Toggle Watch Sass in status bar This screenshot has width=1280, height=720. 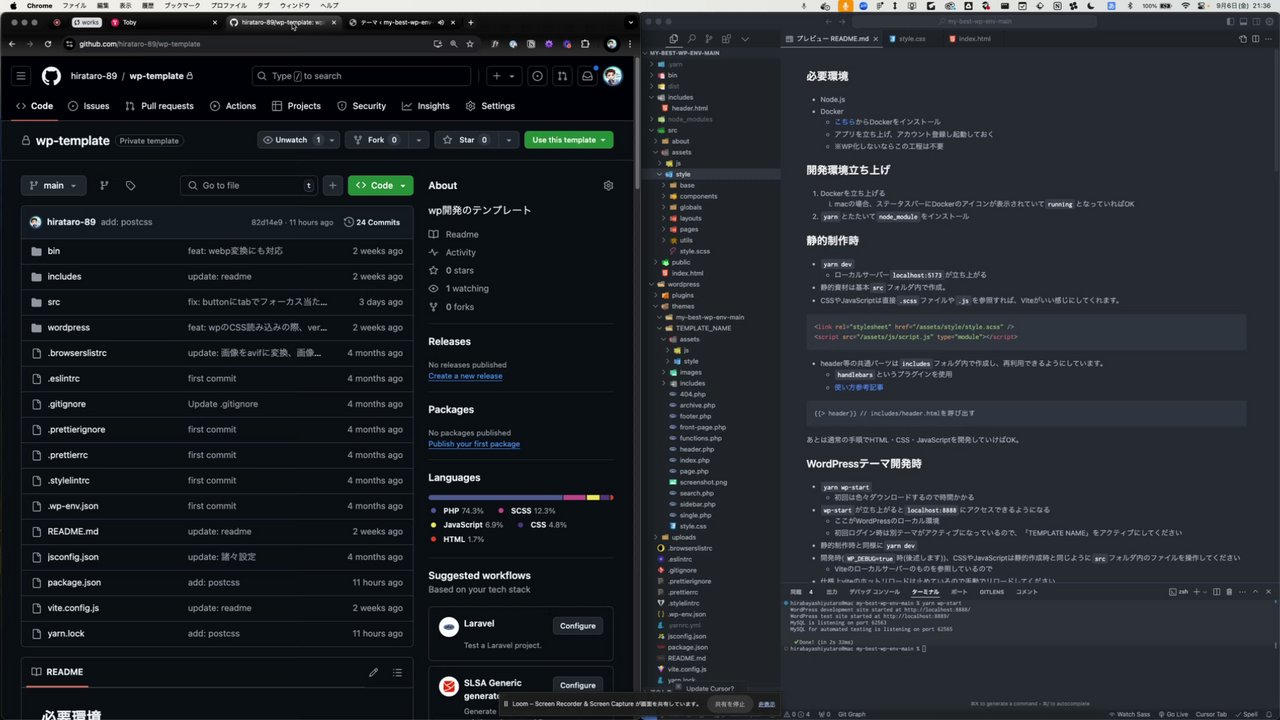click(1129, 714)
